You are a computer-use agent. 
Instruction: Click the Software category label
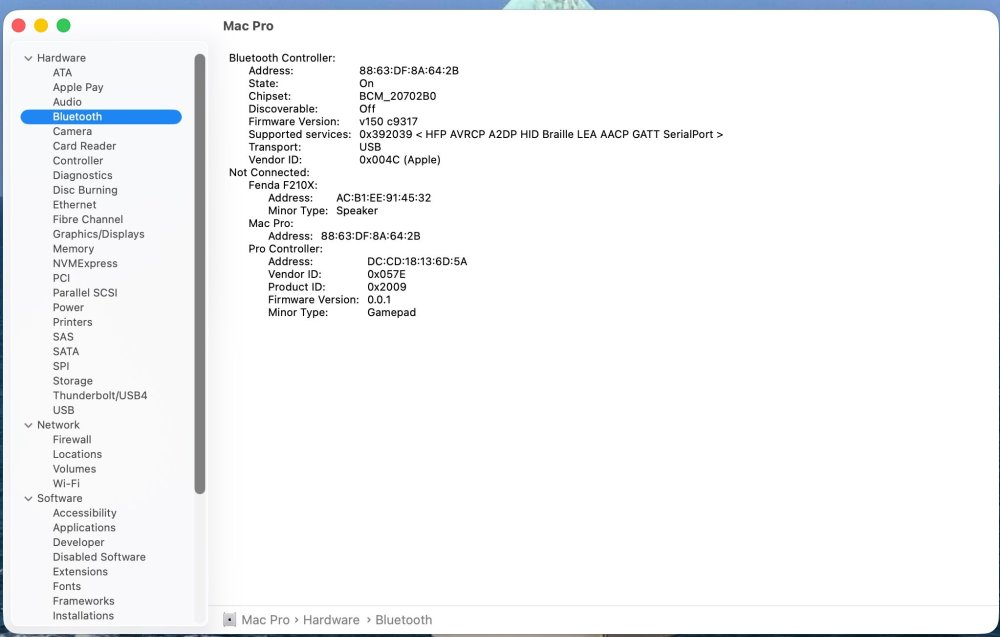[59, 498]
